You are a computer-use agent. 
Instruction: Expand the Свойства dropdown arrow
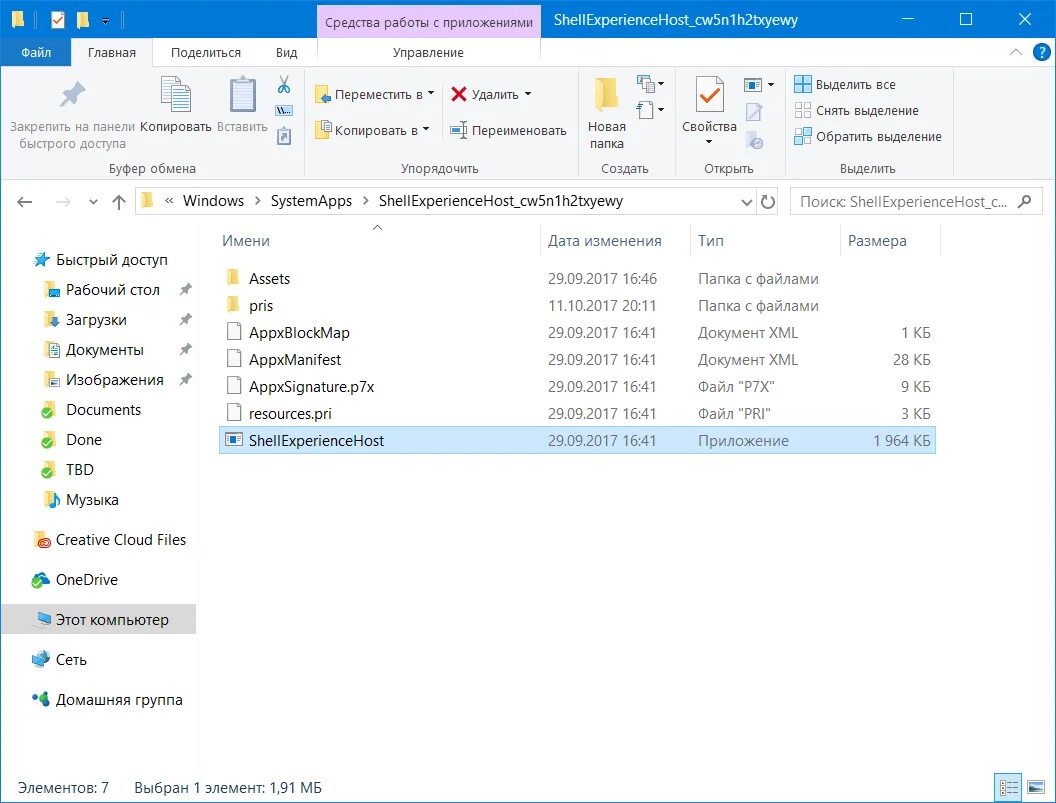tap(708, 141)
